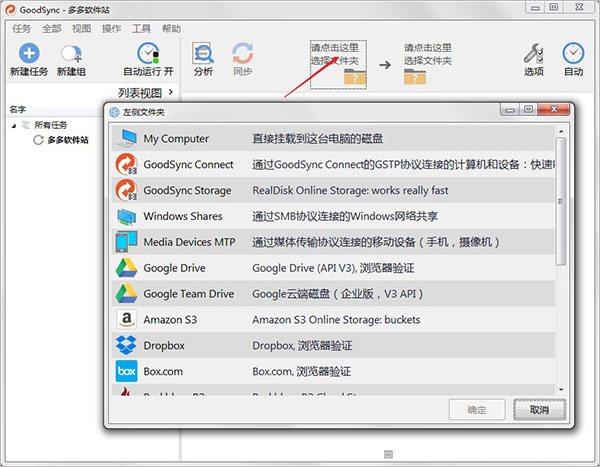The height and width of the screenshot is (467, 600).
Task: Click the 分析 (Analyze) toolbar icon
Action: click(x=203, y=53)
